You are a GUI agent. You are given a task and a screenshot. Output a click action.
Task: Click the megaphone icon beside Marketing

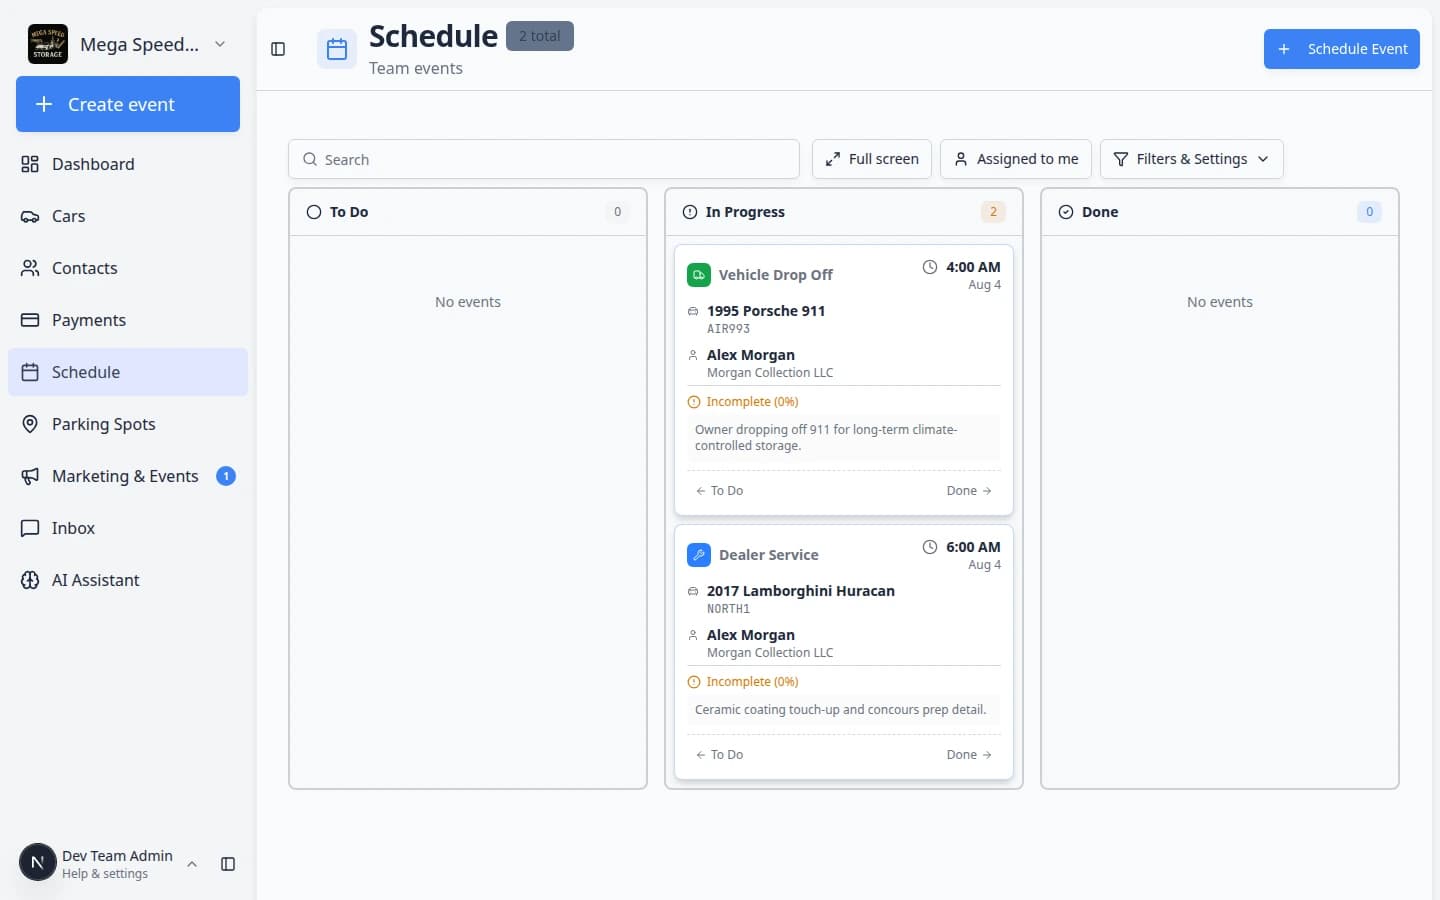[x=30, y=476]
